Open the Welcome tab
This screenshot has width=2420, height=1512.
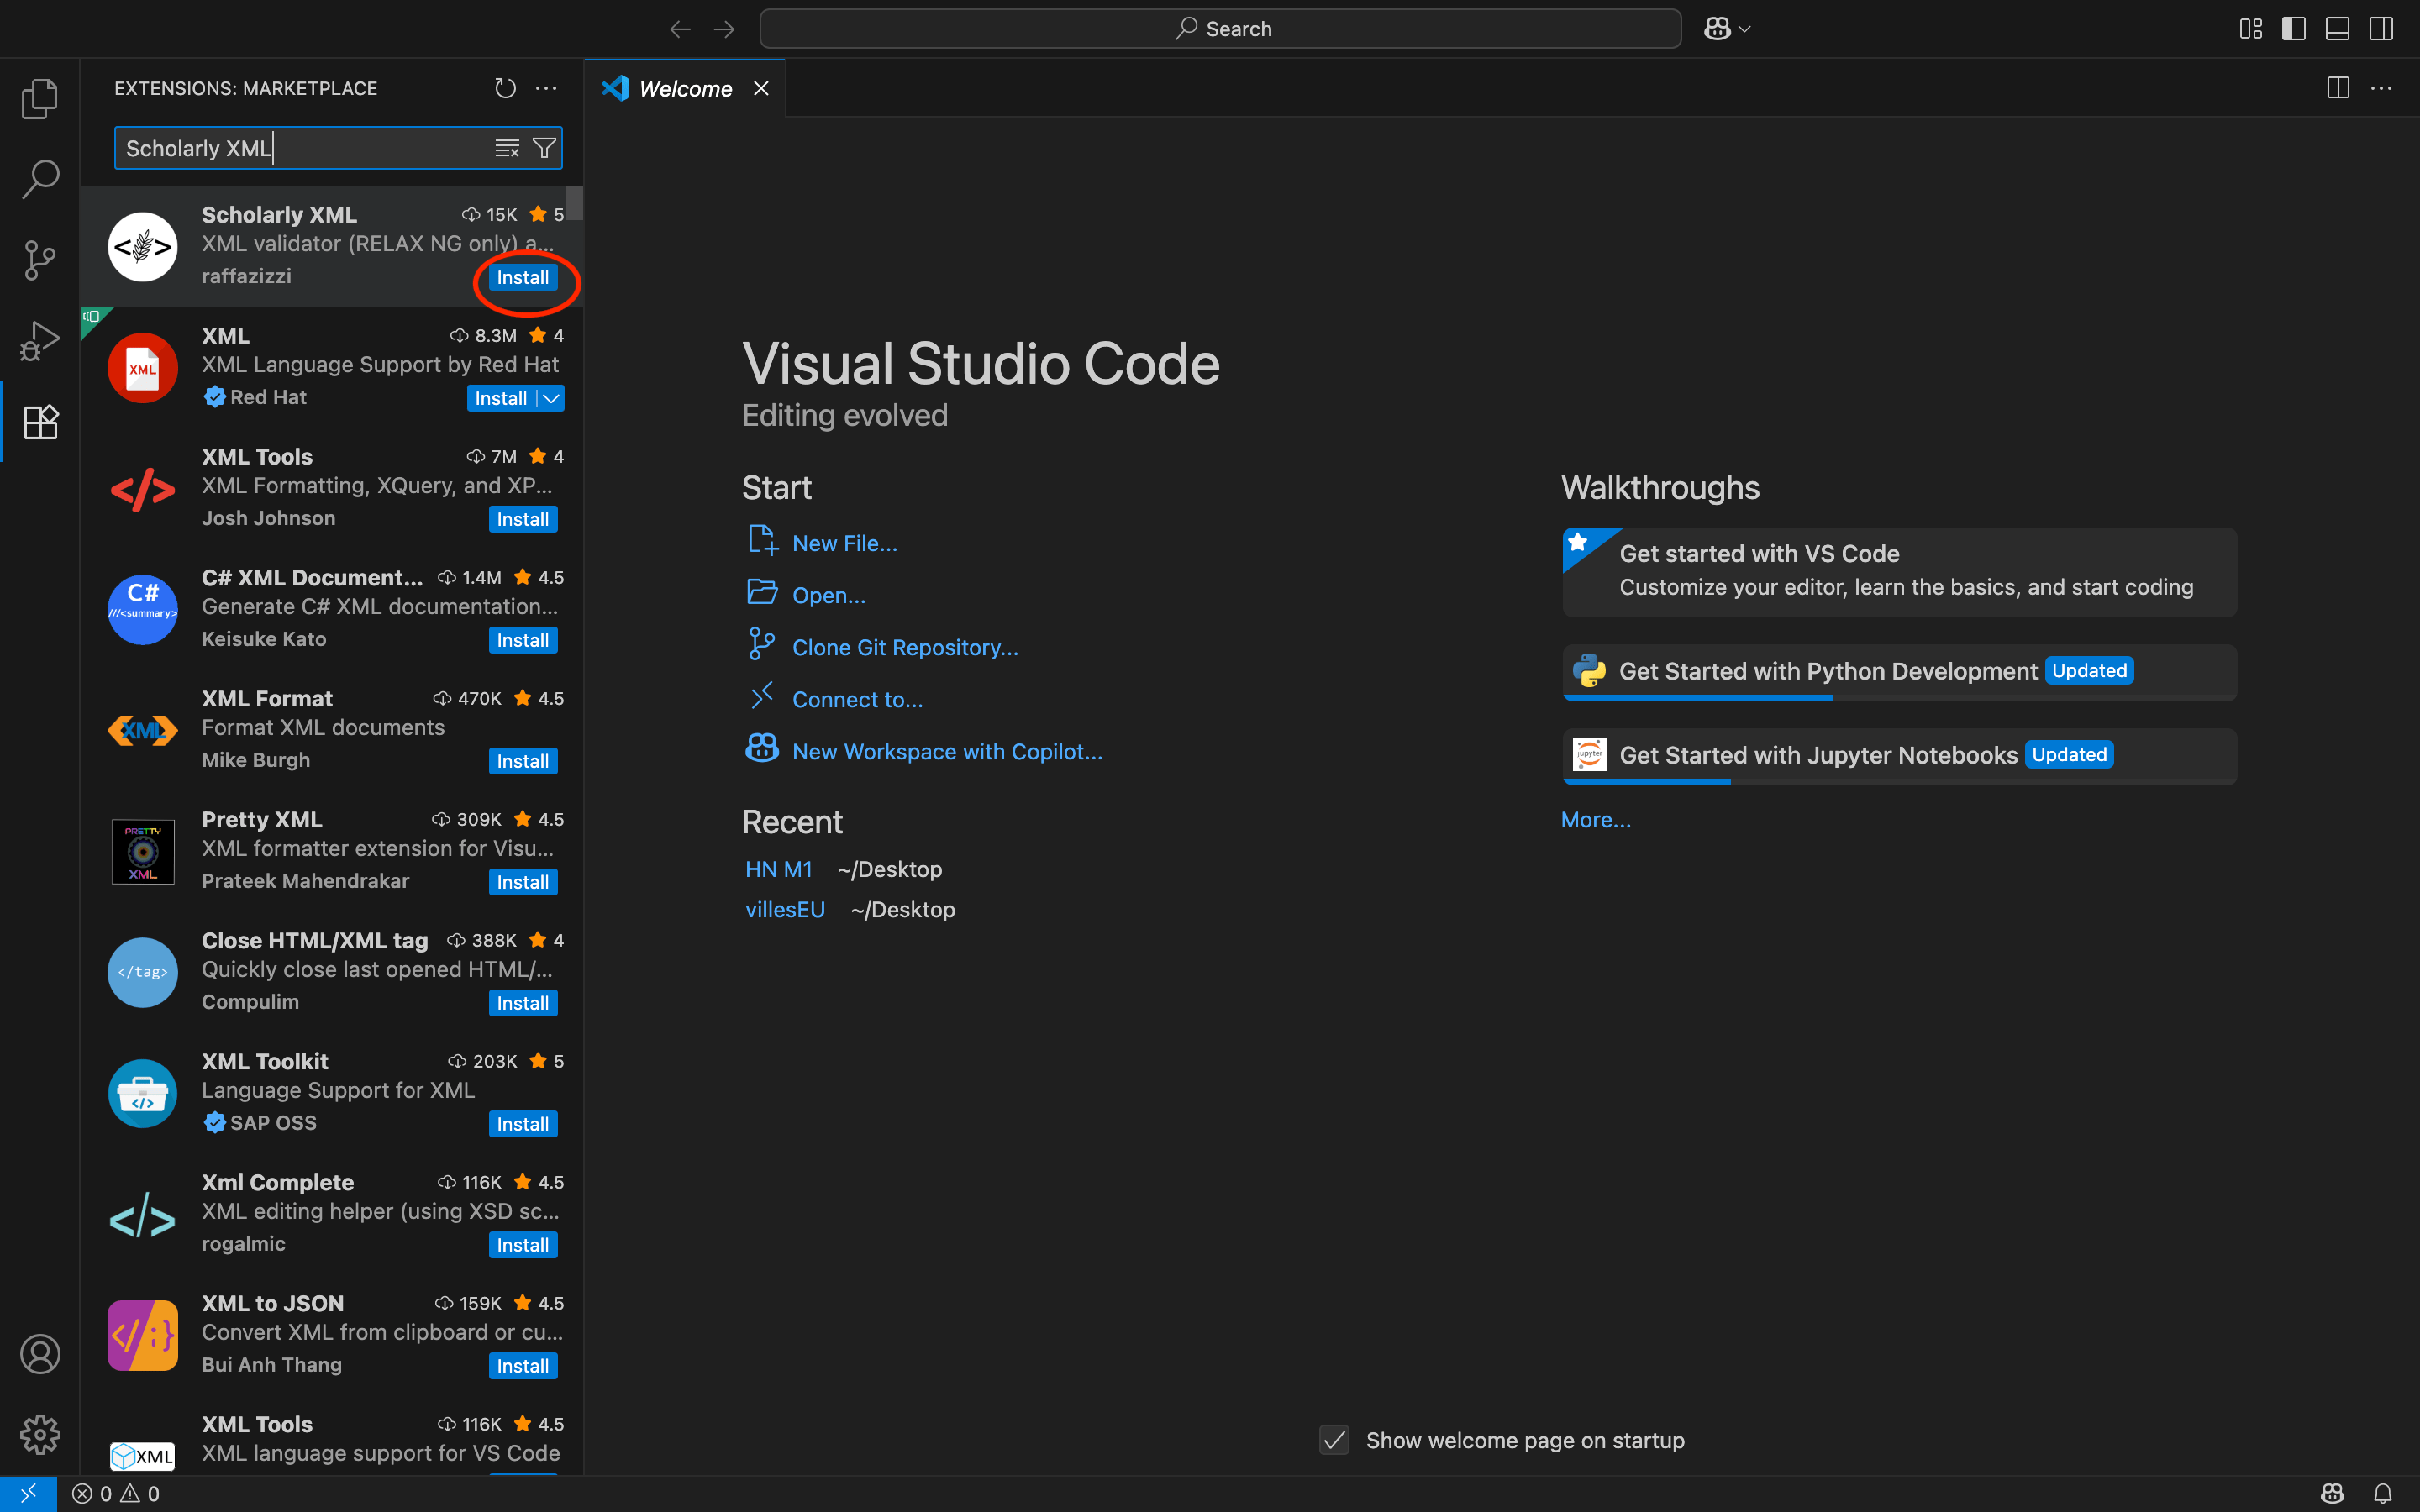click(x=684, y=88)
